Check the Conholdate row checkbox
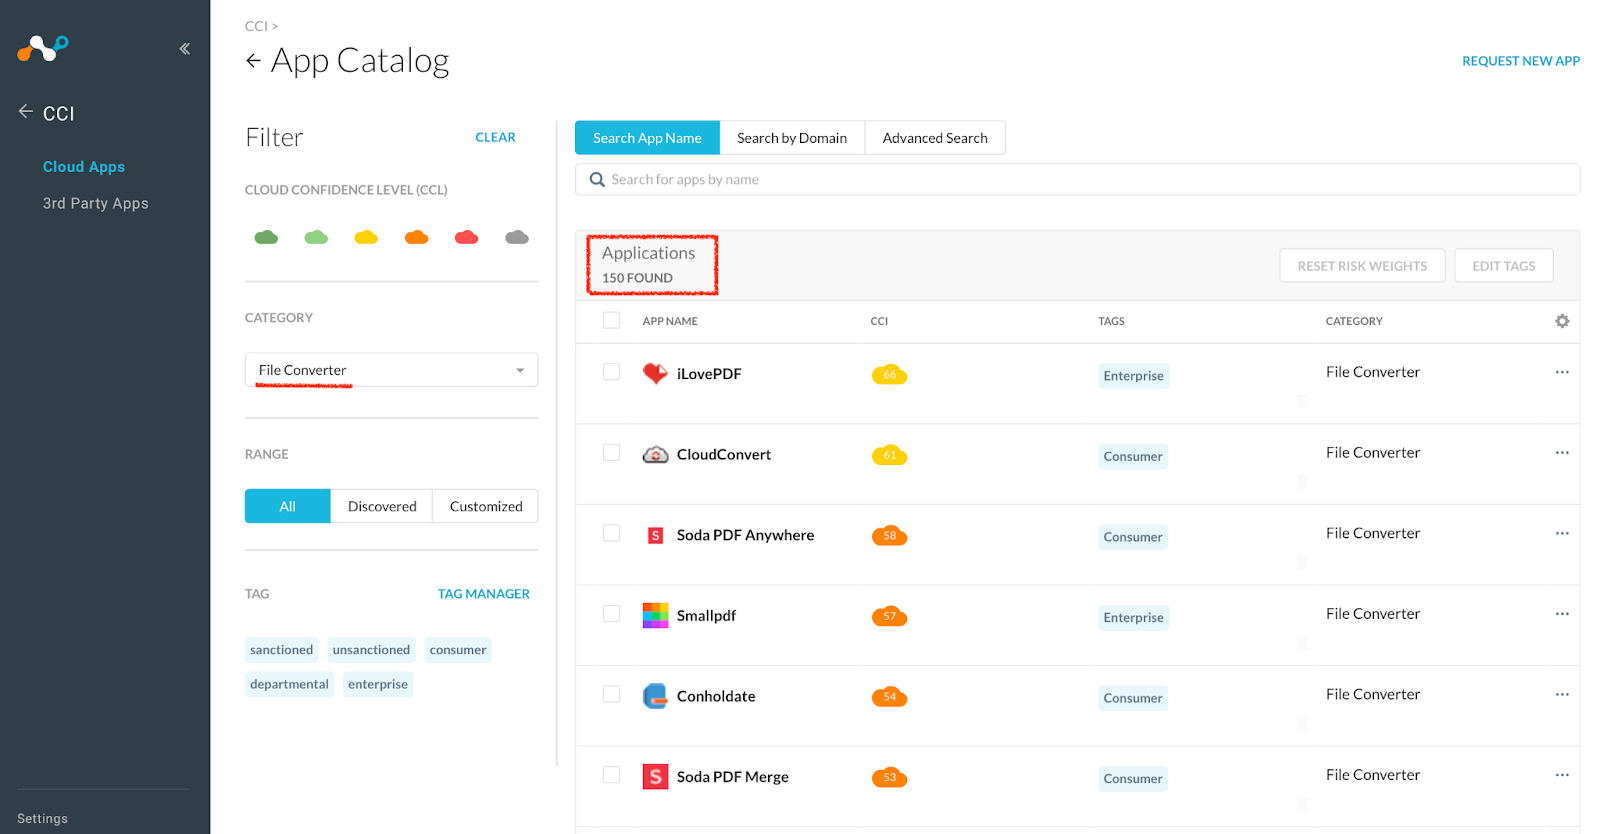 [611, 694]
